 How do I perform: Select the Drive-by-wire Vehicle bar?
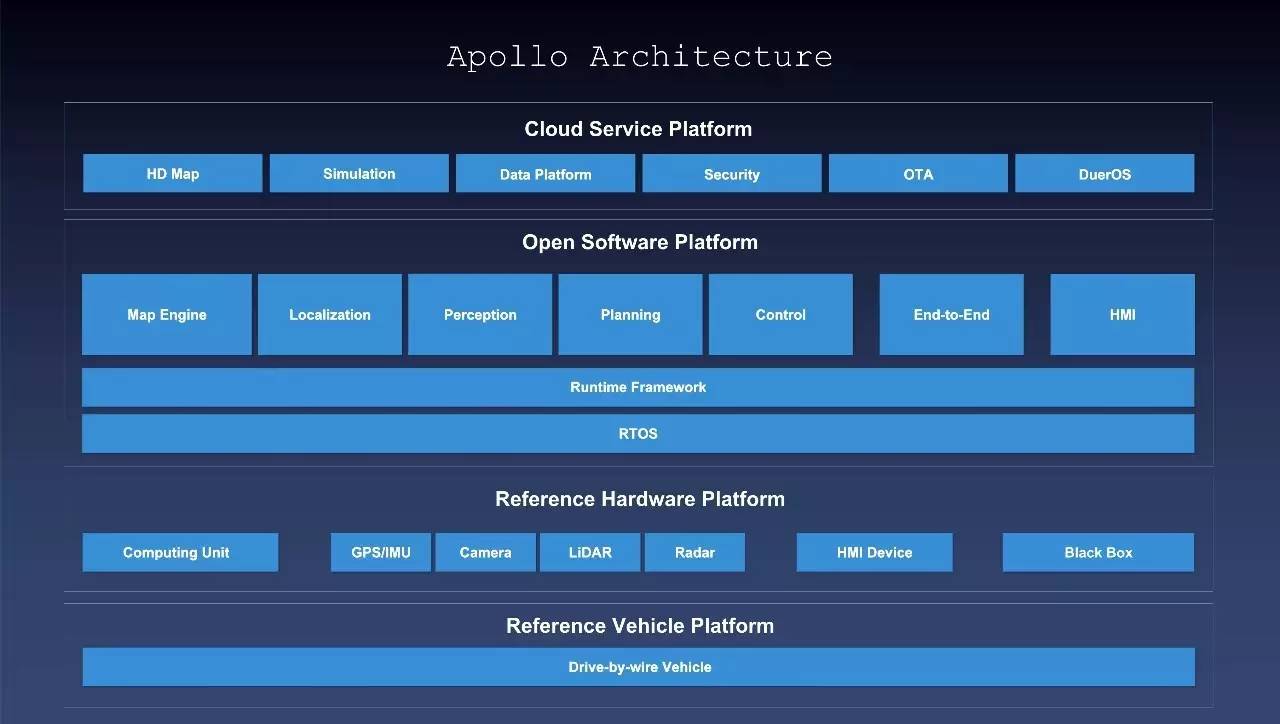638,667
